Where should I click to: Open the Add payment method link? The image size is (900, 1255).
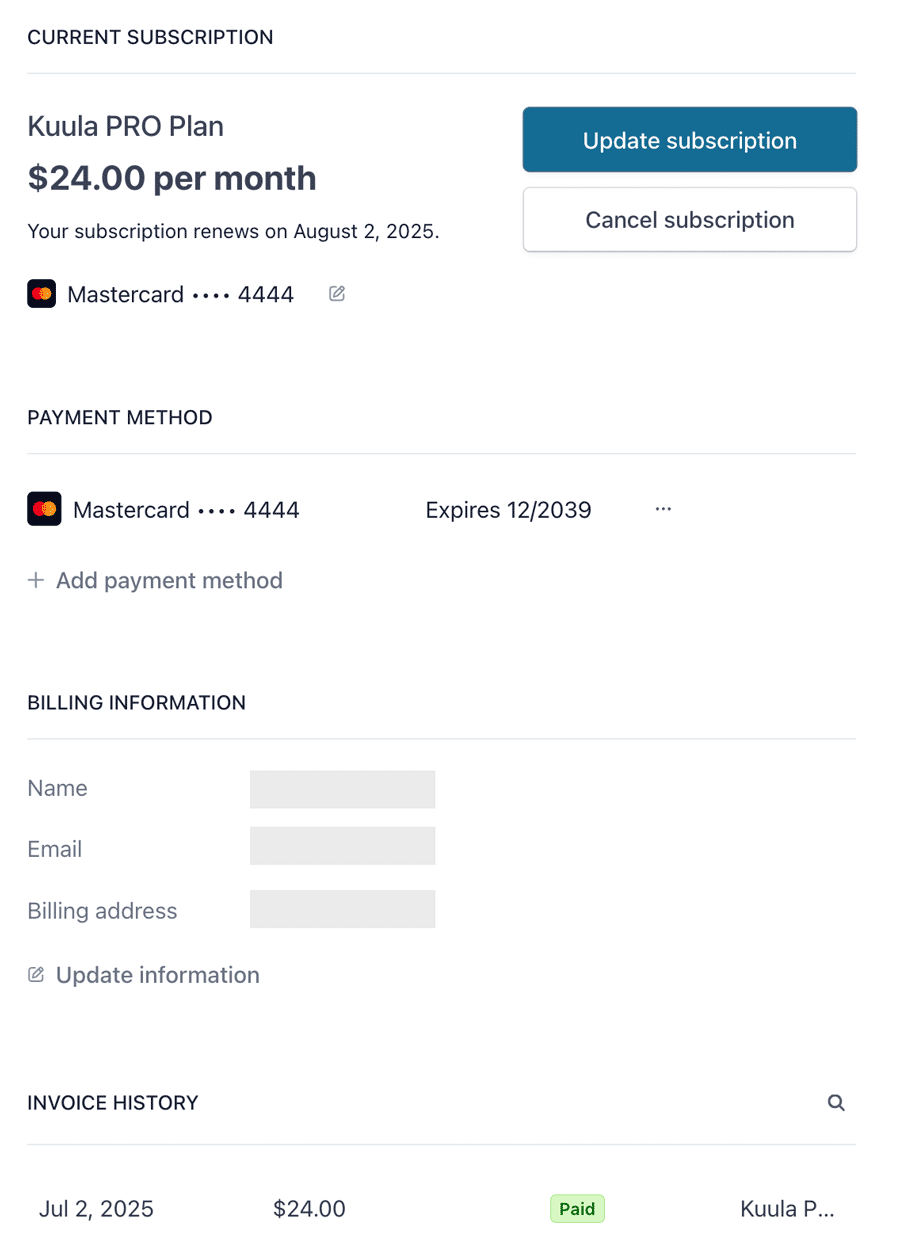(155, 580)
